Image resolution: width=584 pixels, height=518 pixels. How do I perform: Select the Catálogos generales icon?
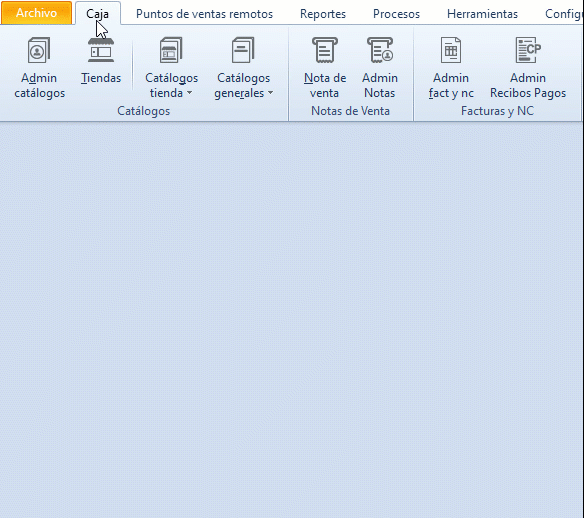pyautogui.click(x=243, y=50)
